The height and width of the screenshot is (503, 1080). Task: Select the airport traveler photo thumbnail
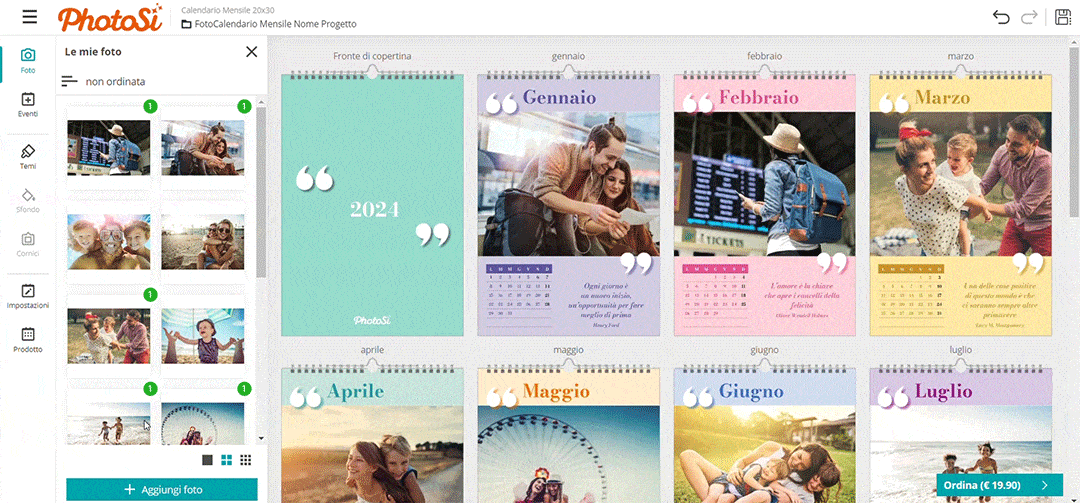click(109, 147)
